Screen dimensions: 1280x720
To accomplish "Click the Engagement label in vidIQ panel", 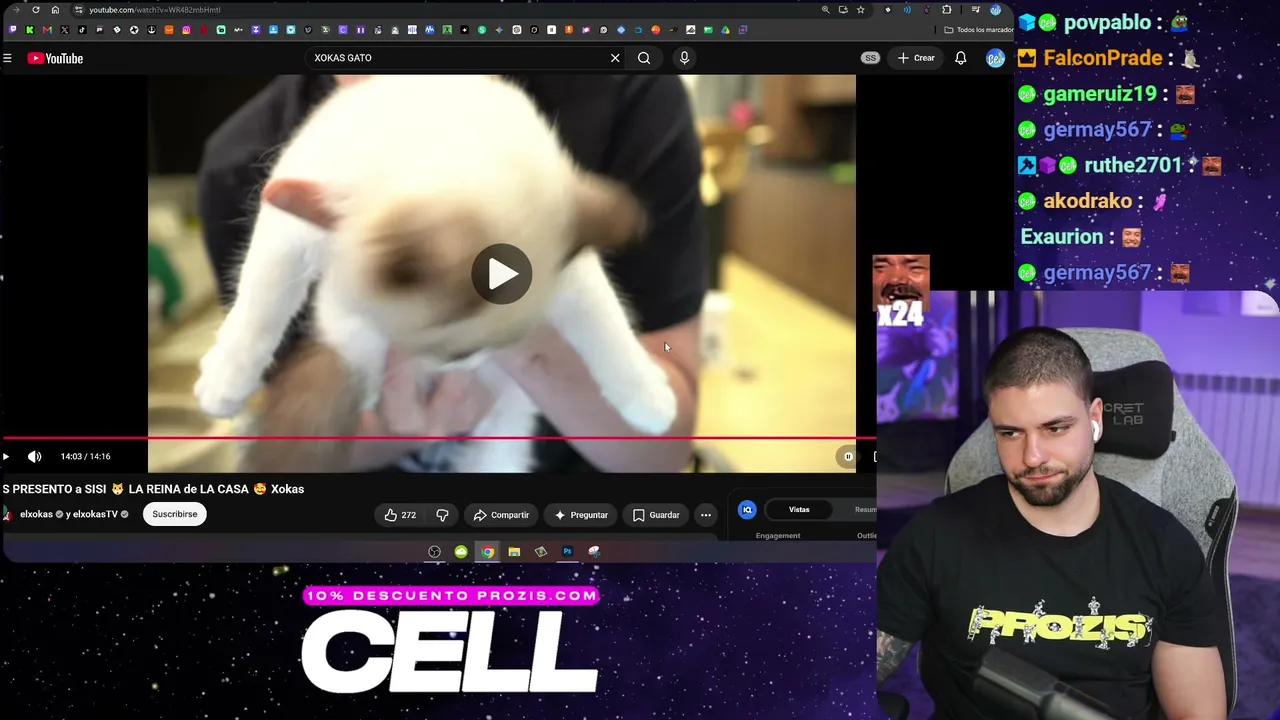I will coord(778,536).
